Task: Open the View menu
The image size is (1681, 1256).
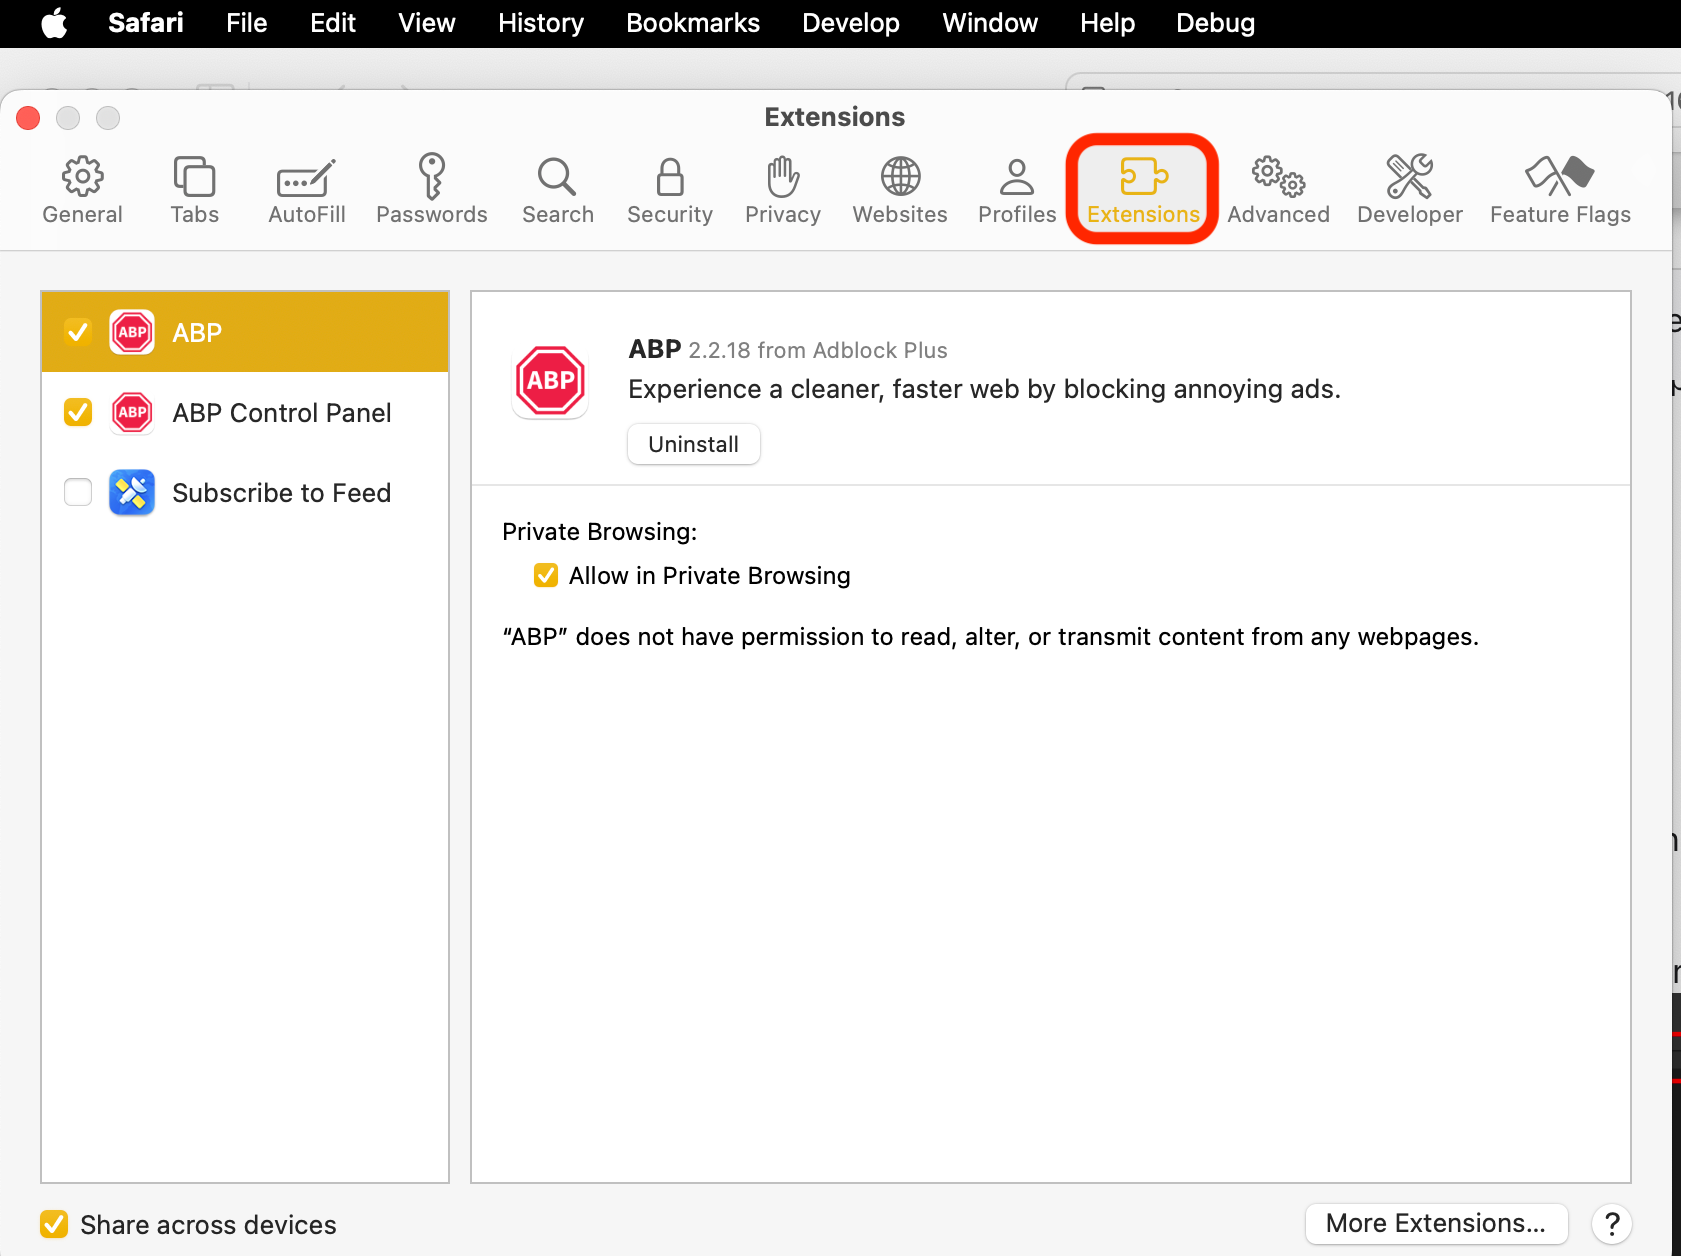Action: tap(427, 23)
